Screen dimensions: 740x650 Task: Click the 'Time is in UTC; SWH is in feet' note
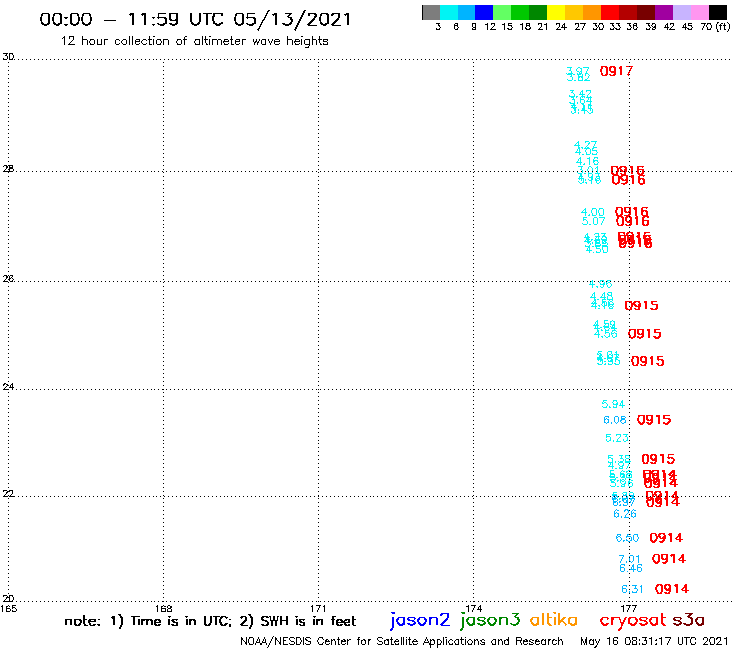click(x=210, y=621)
